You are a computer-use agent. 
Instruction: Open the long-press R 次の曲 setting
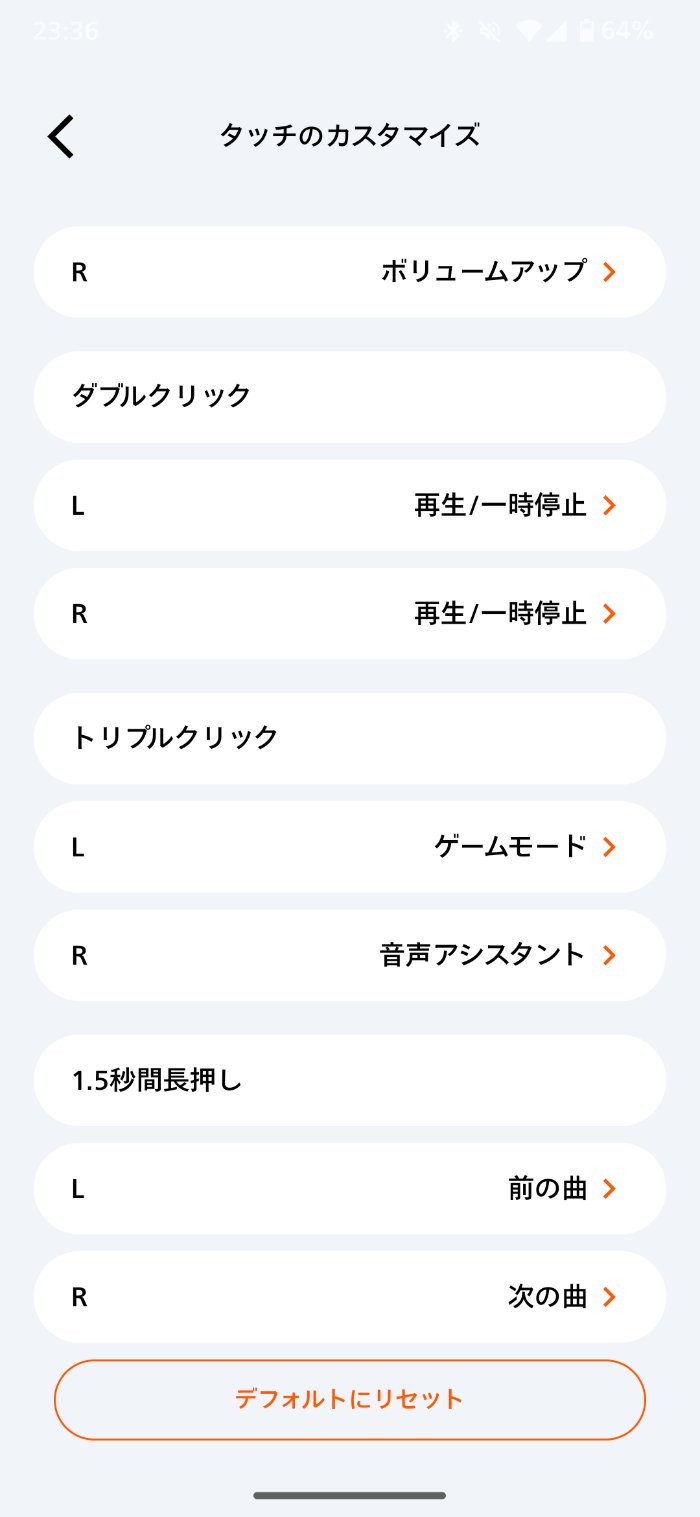click(x=350, y=1297)
